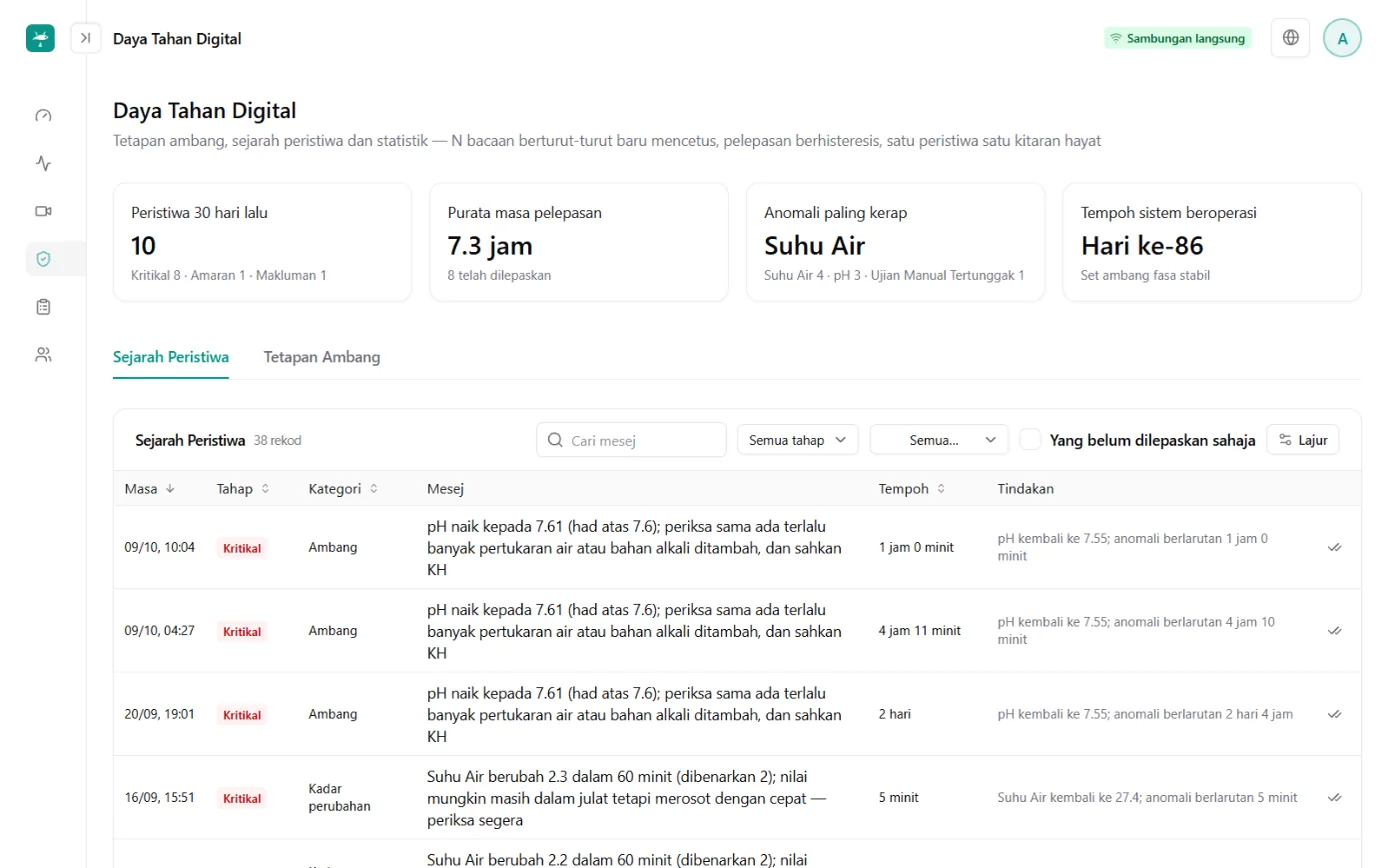Click the 2 hari duration cell
1388x868 pixels.
pos(895,714)
